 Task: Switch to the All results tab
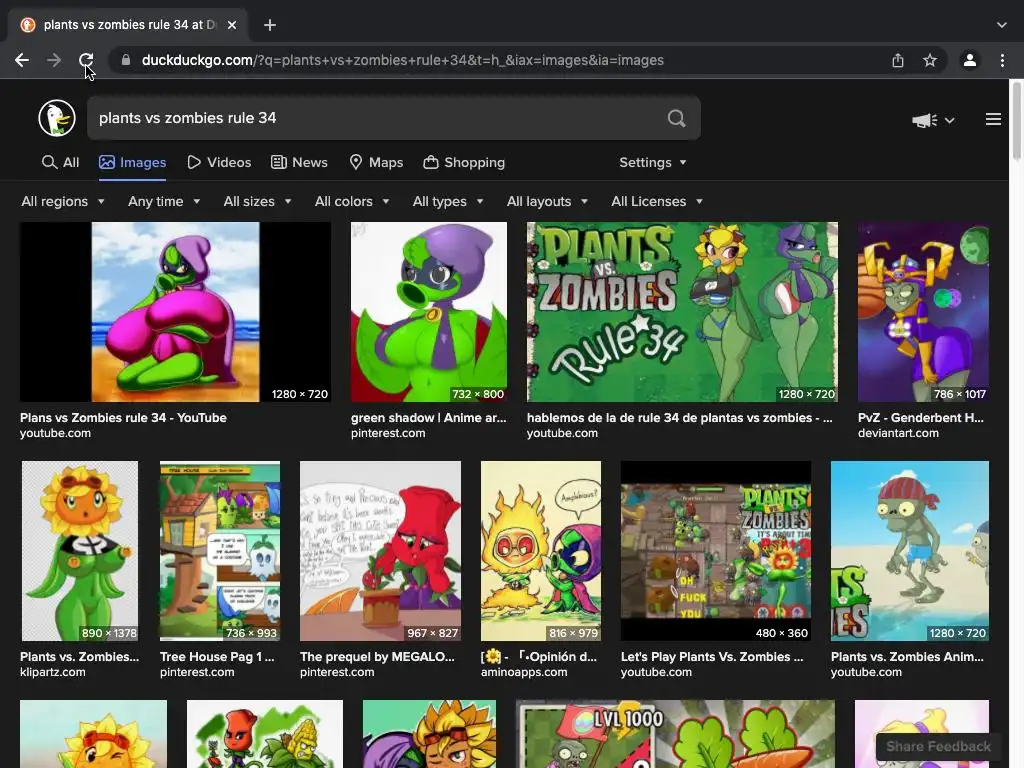pos(60,163)
